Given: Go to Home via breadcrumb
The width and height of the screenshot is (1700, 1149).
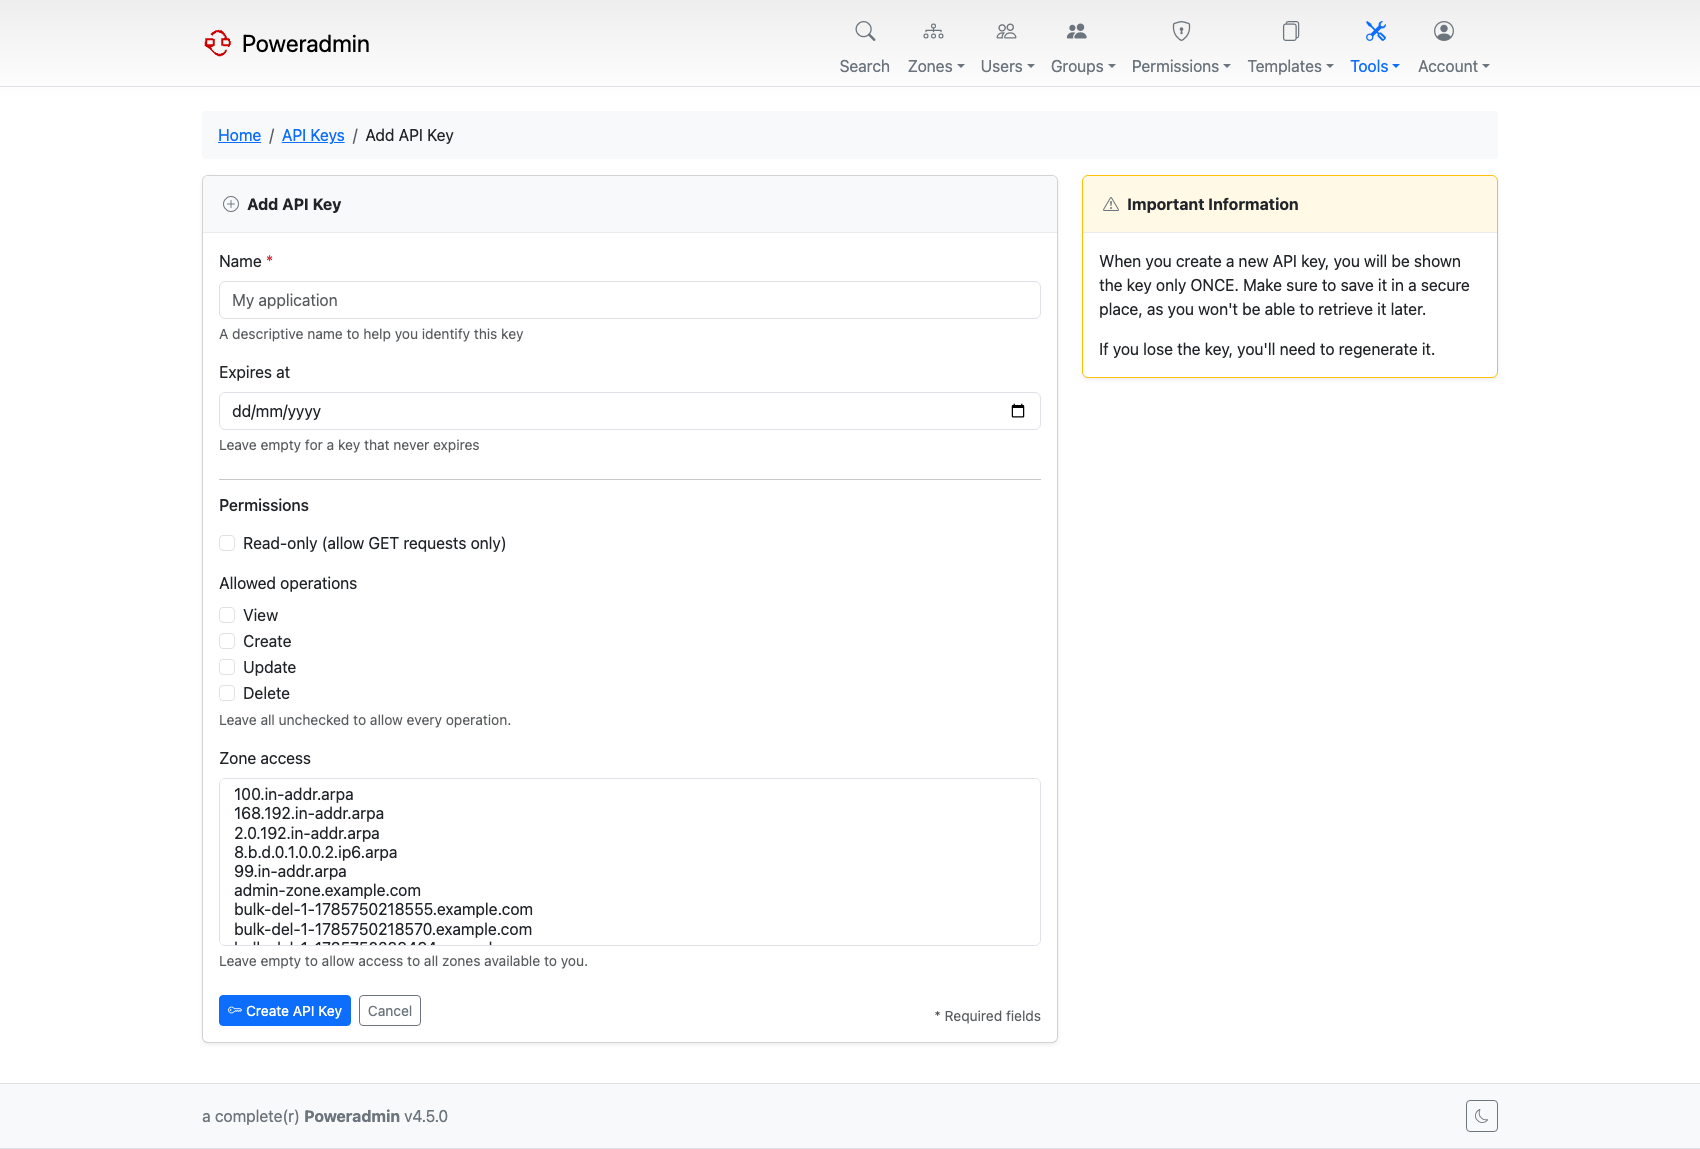Looking at the screenshot, I should tap(239, 135).
